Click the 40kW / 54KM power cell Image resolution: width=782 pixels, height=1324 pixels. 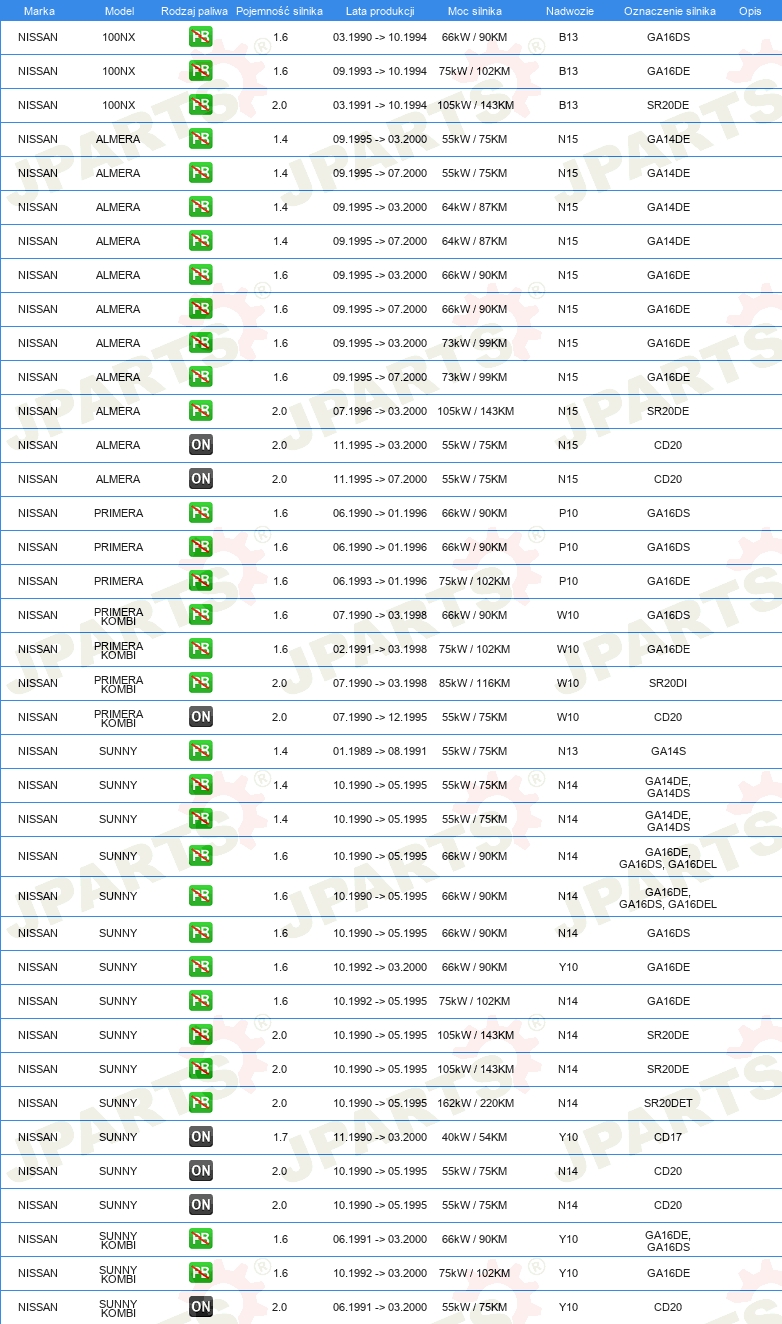click(x=475, y=1137)
